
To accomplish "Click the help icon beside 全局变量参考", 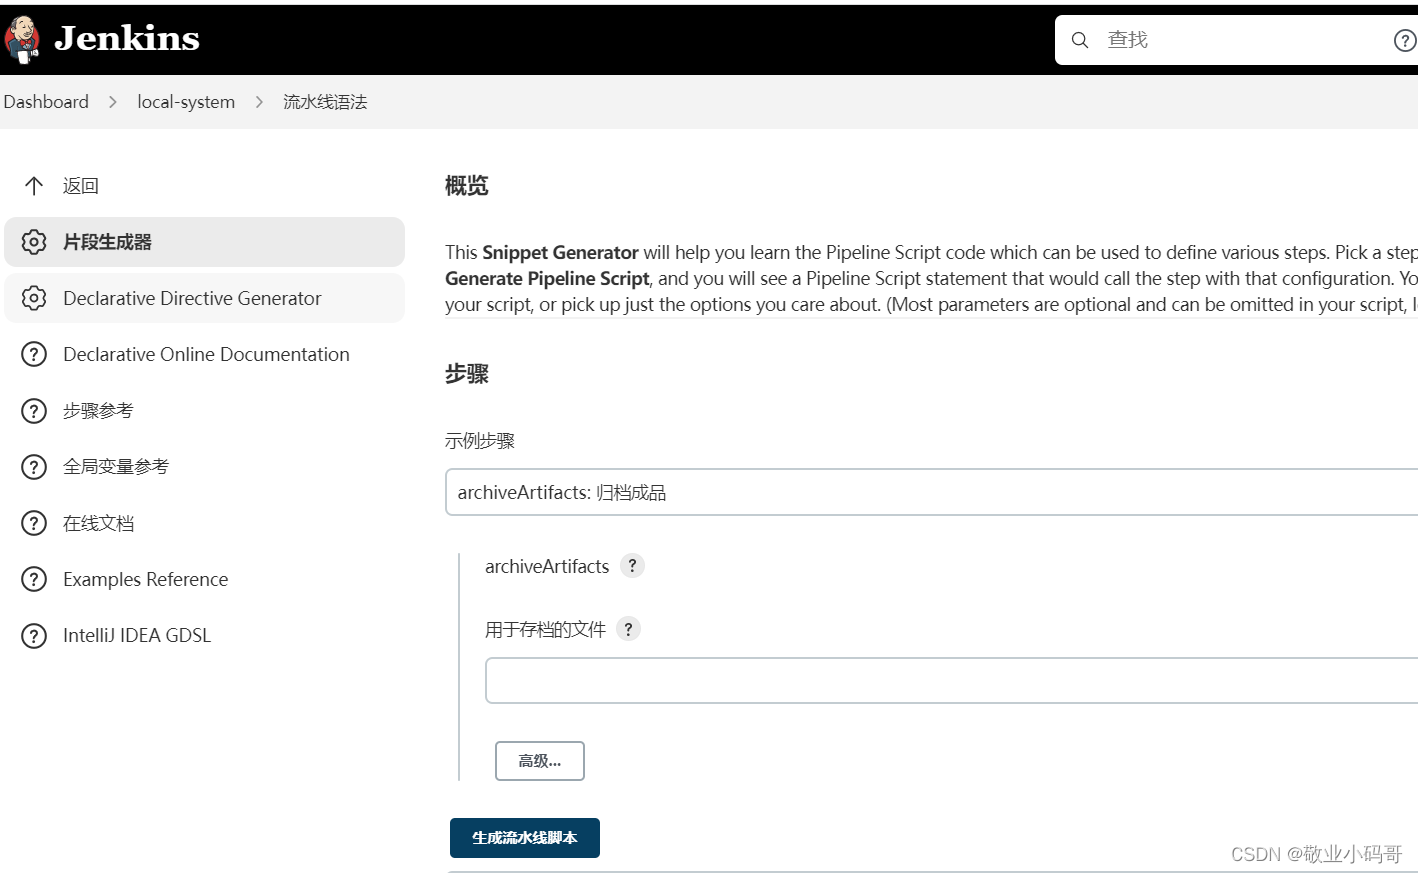I will pyautogui.click(x=34, y=467).
